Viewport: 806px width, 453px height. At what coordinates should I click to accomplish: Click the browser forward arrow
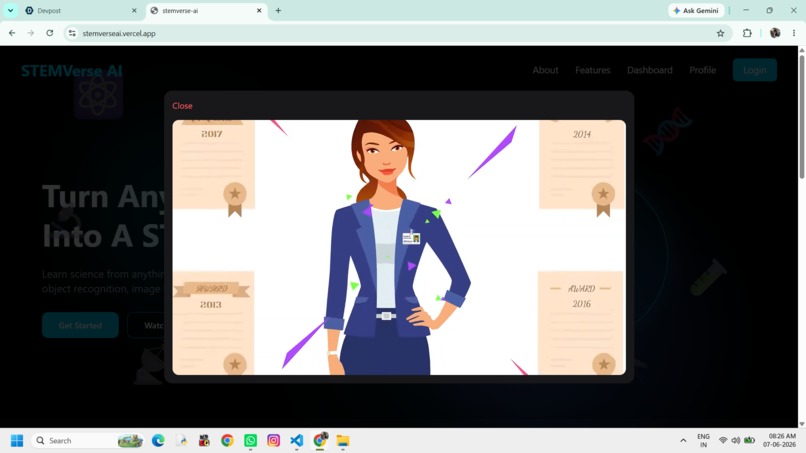tap(30, 33)
